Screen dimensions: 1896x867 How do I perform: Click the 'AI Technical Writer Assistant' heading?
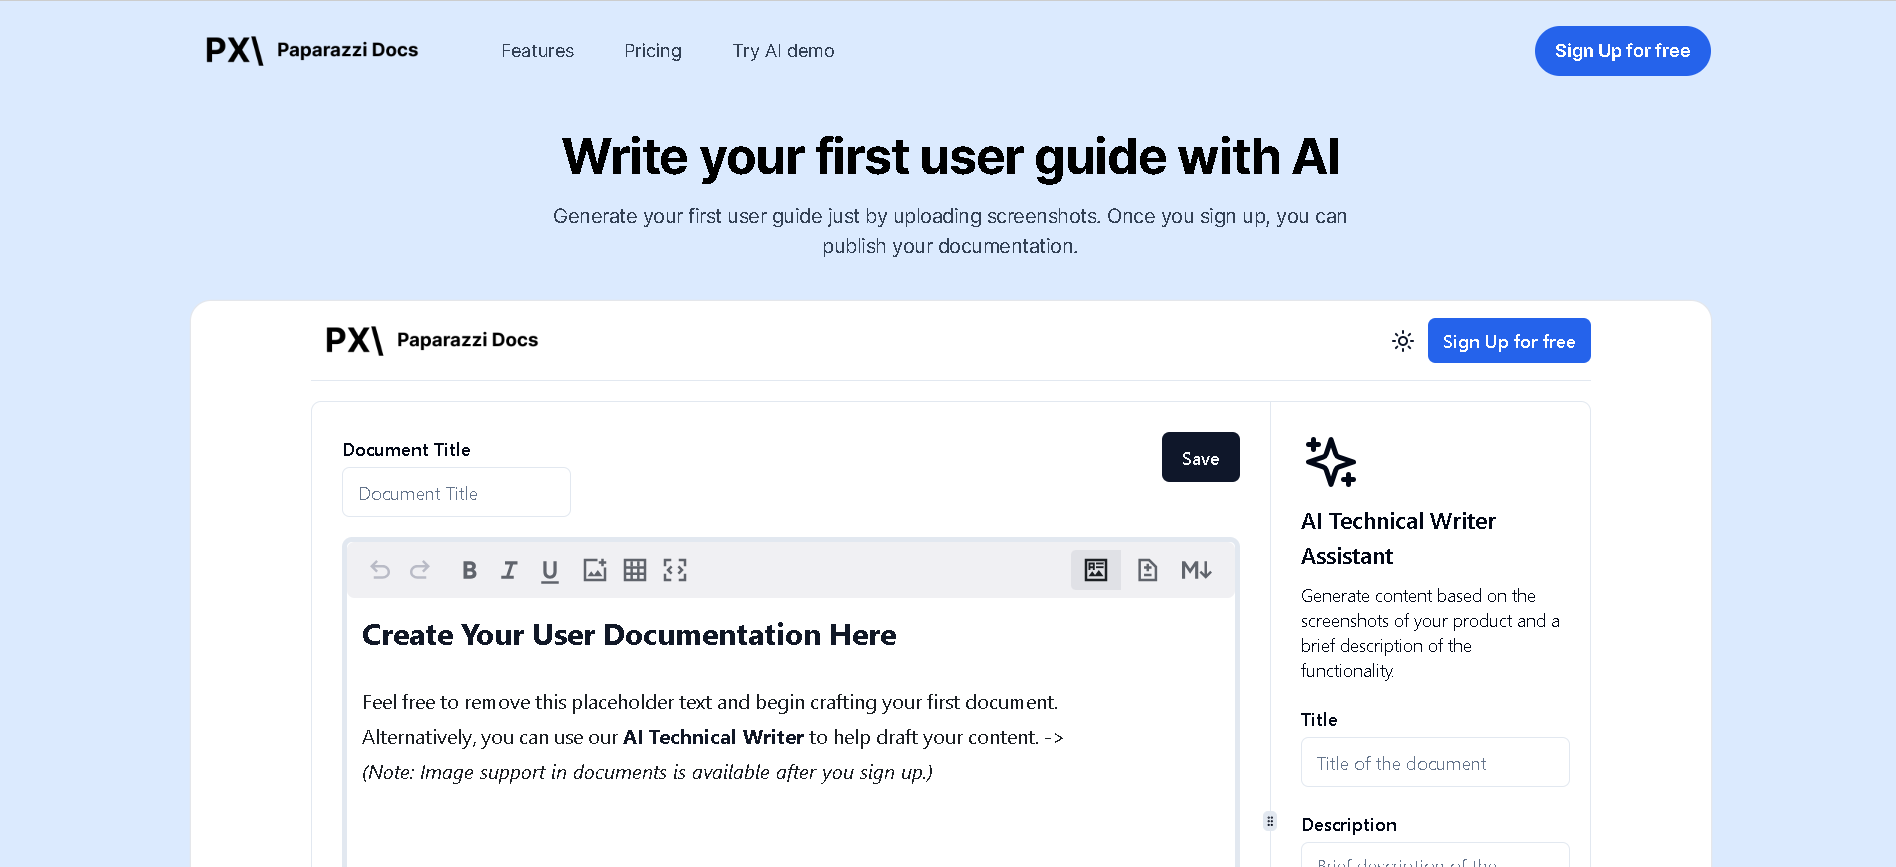(1398, 538)
